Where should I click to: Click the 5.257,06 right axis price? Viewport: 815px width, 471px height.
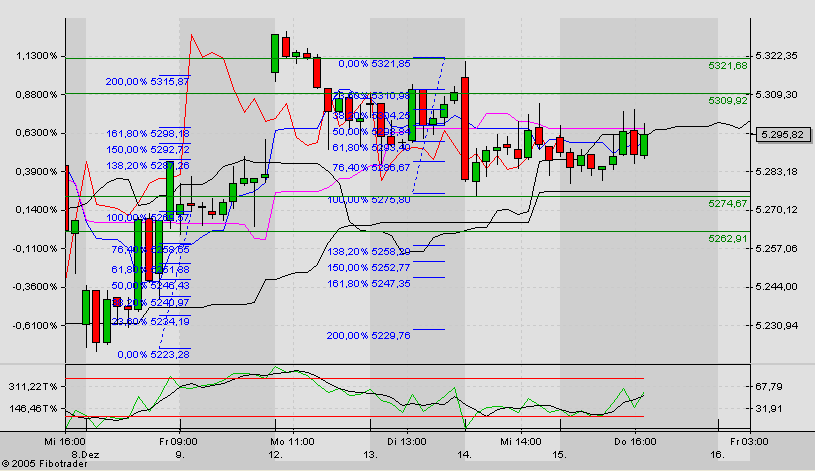(776, 248)
